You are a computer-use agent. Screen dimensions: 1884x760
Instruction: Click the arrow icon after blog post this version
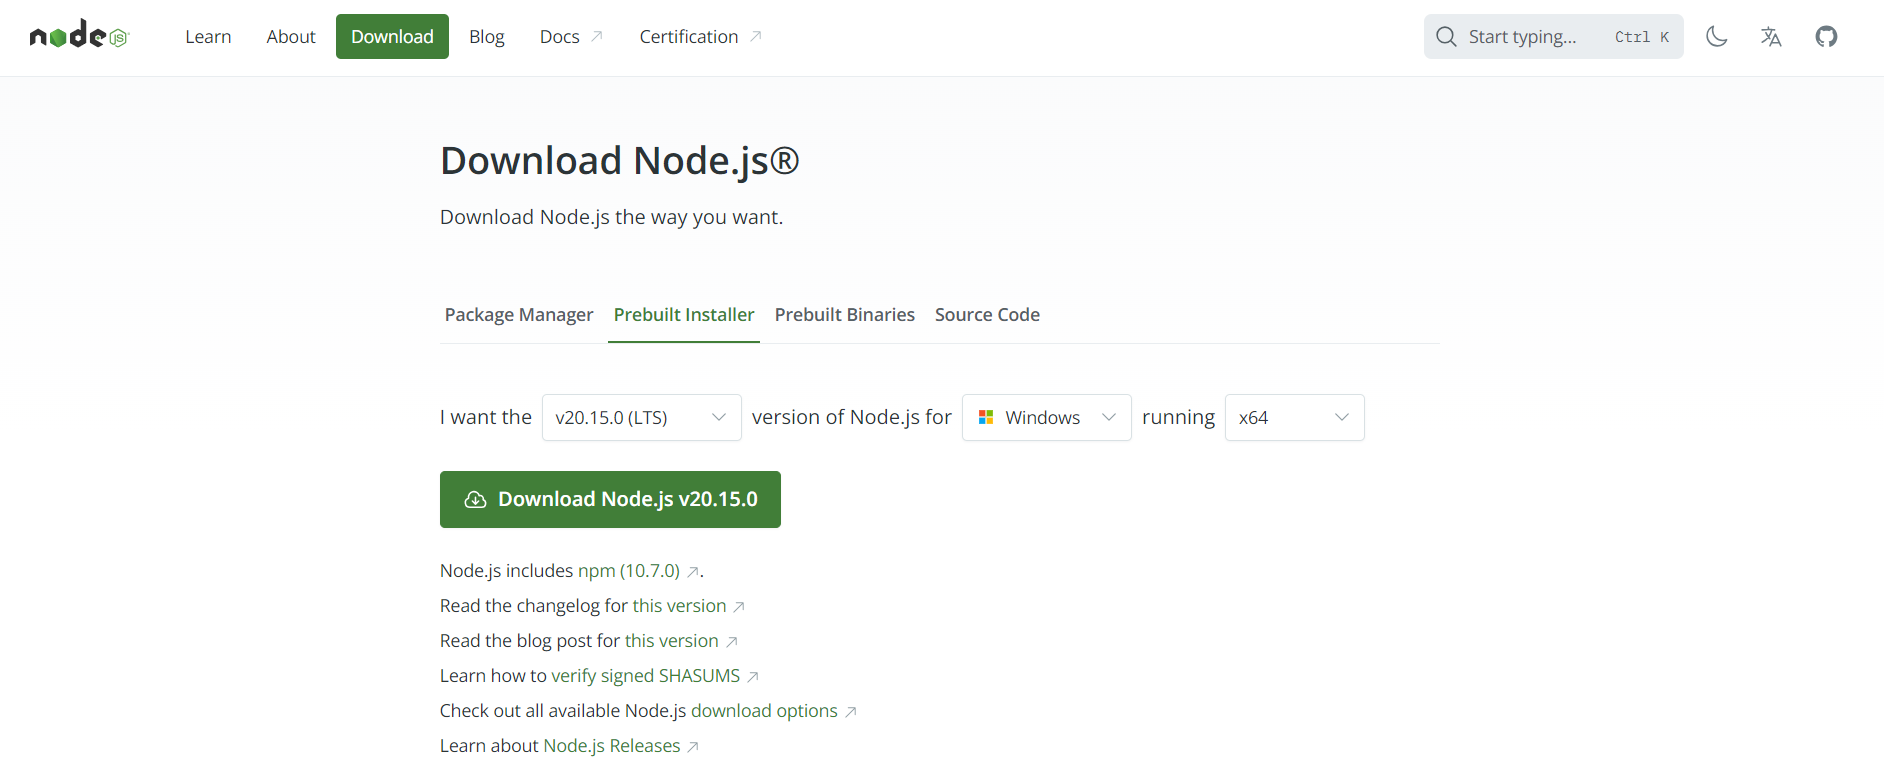click(x=732, y=642)
